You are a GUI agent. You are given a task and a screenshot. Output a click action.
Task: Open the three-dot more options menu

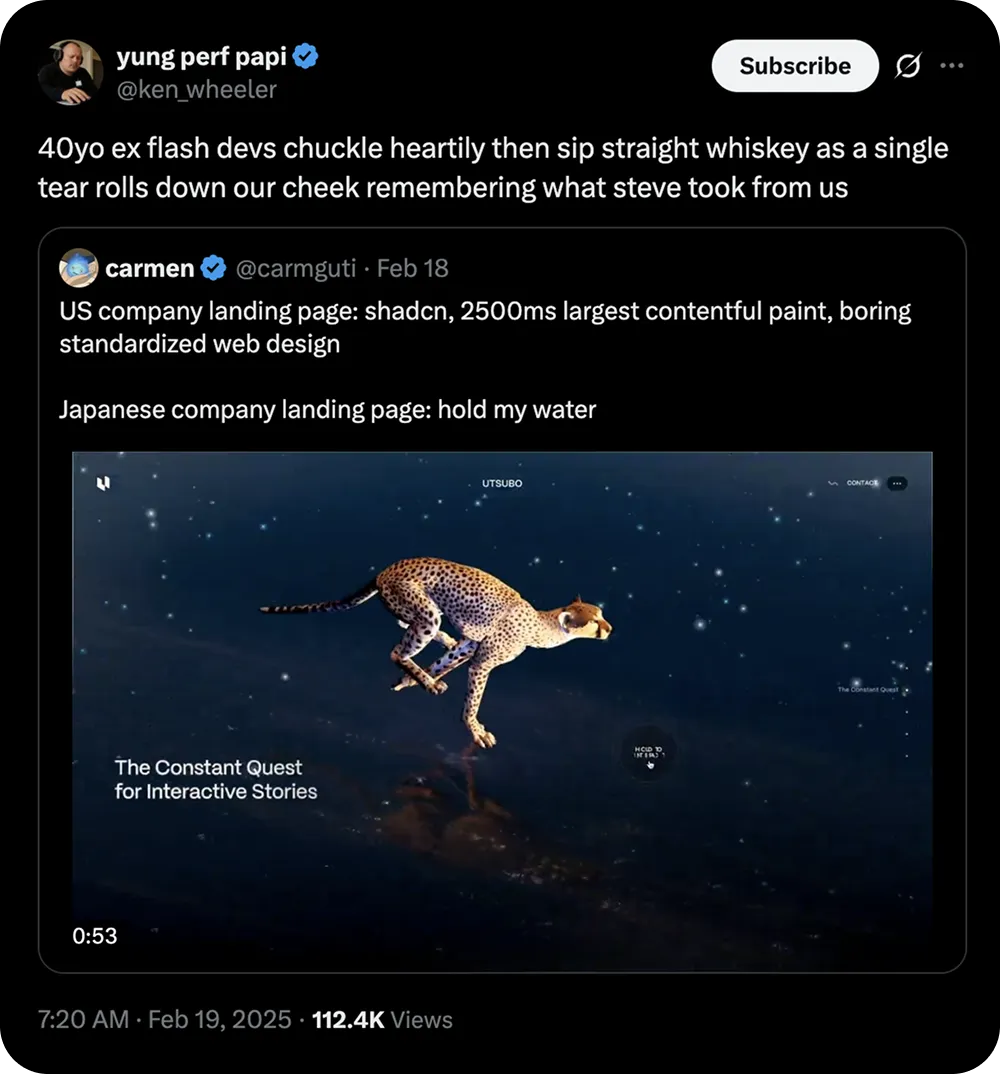[x=951, y=66]
